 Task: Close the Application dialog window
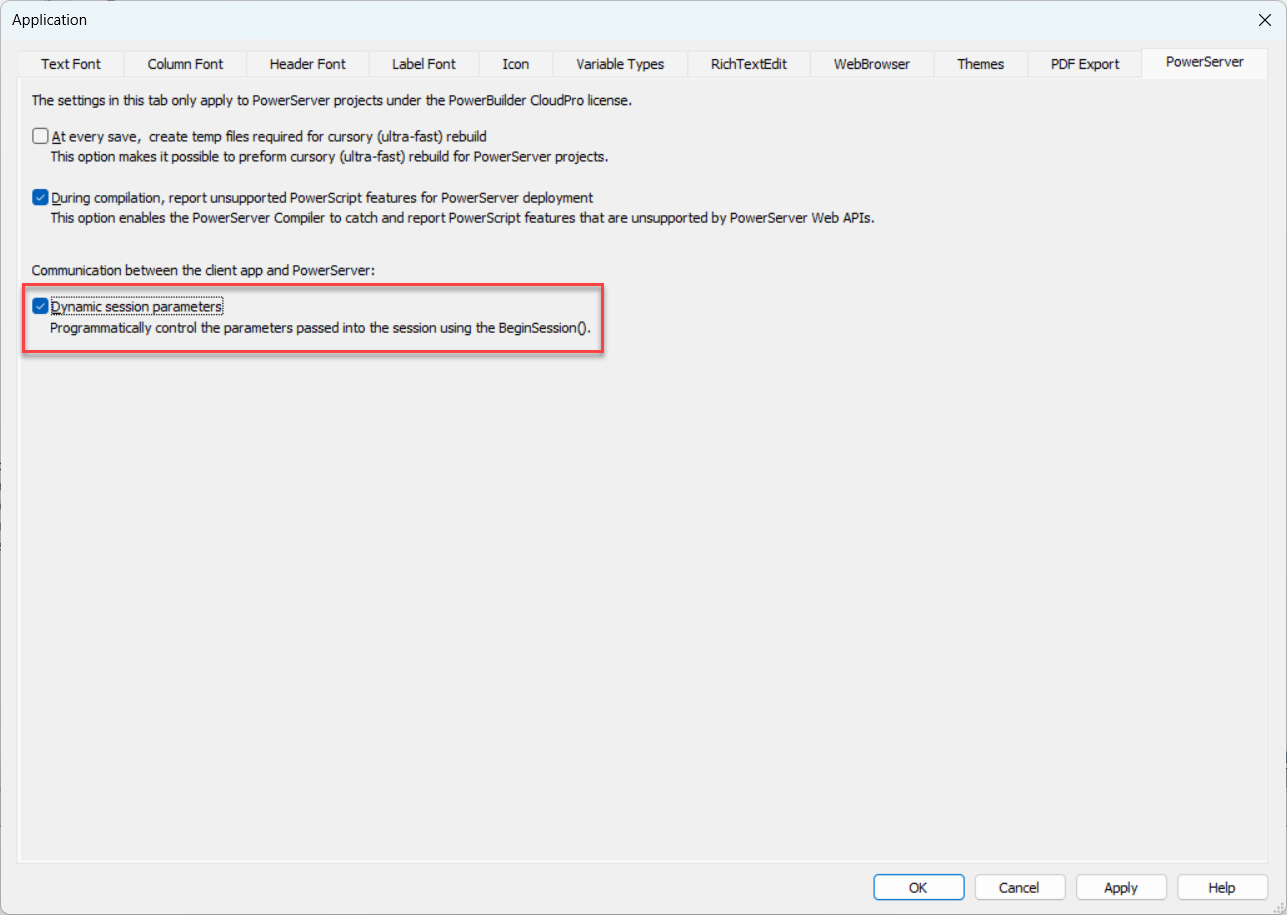pos(1264,20)
